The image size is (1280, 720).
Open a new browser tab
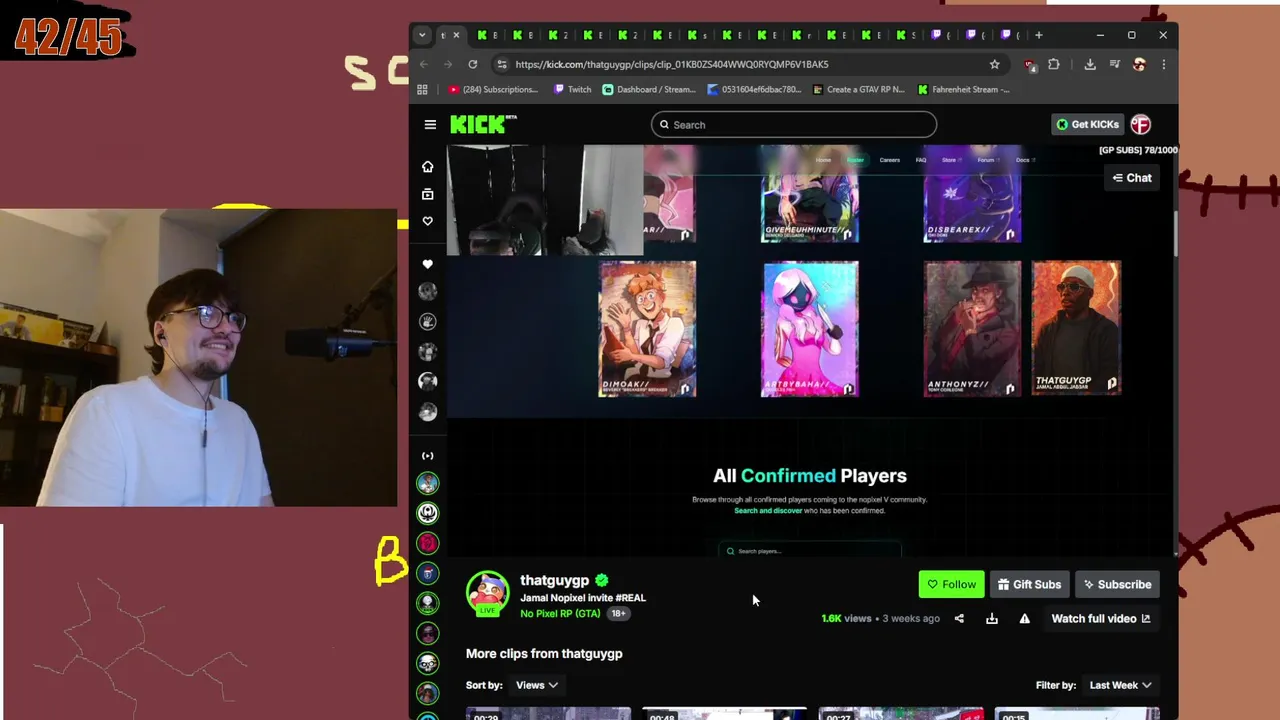[1039, 35]
